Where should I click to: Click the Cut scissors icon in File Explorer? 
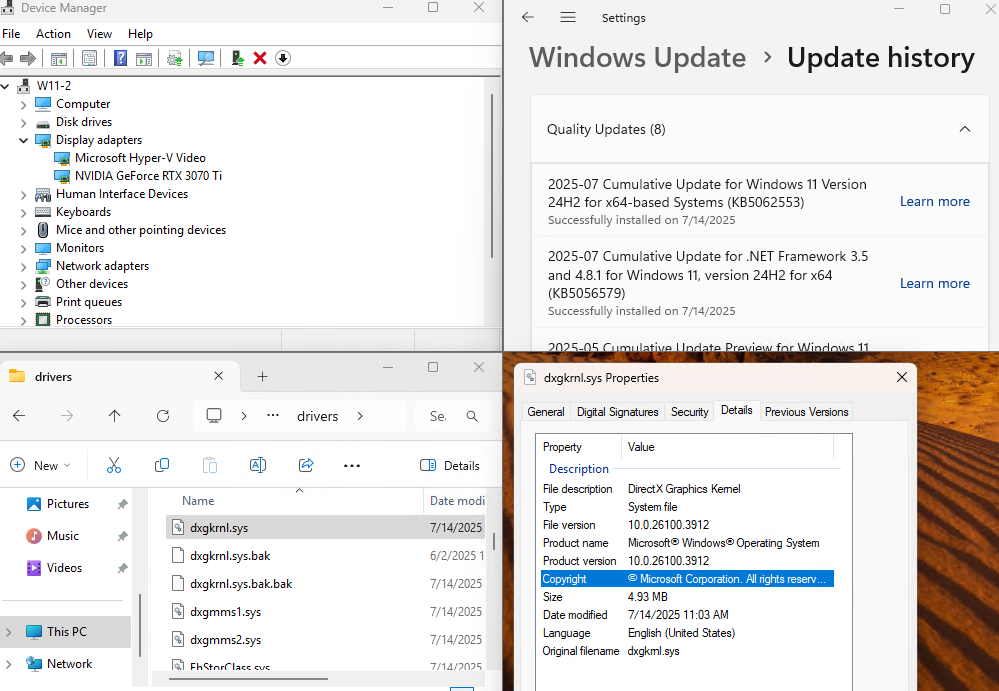click(114, 466)
